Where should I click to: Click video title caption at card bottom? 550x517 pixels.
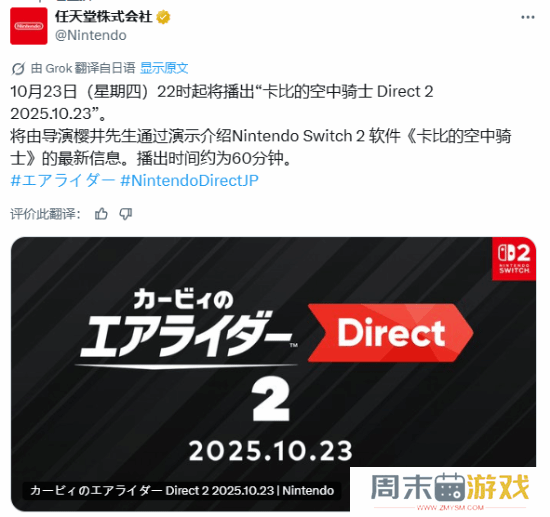[x=182, y=490]
